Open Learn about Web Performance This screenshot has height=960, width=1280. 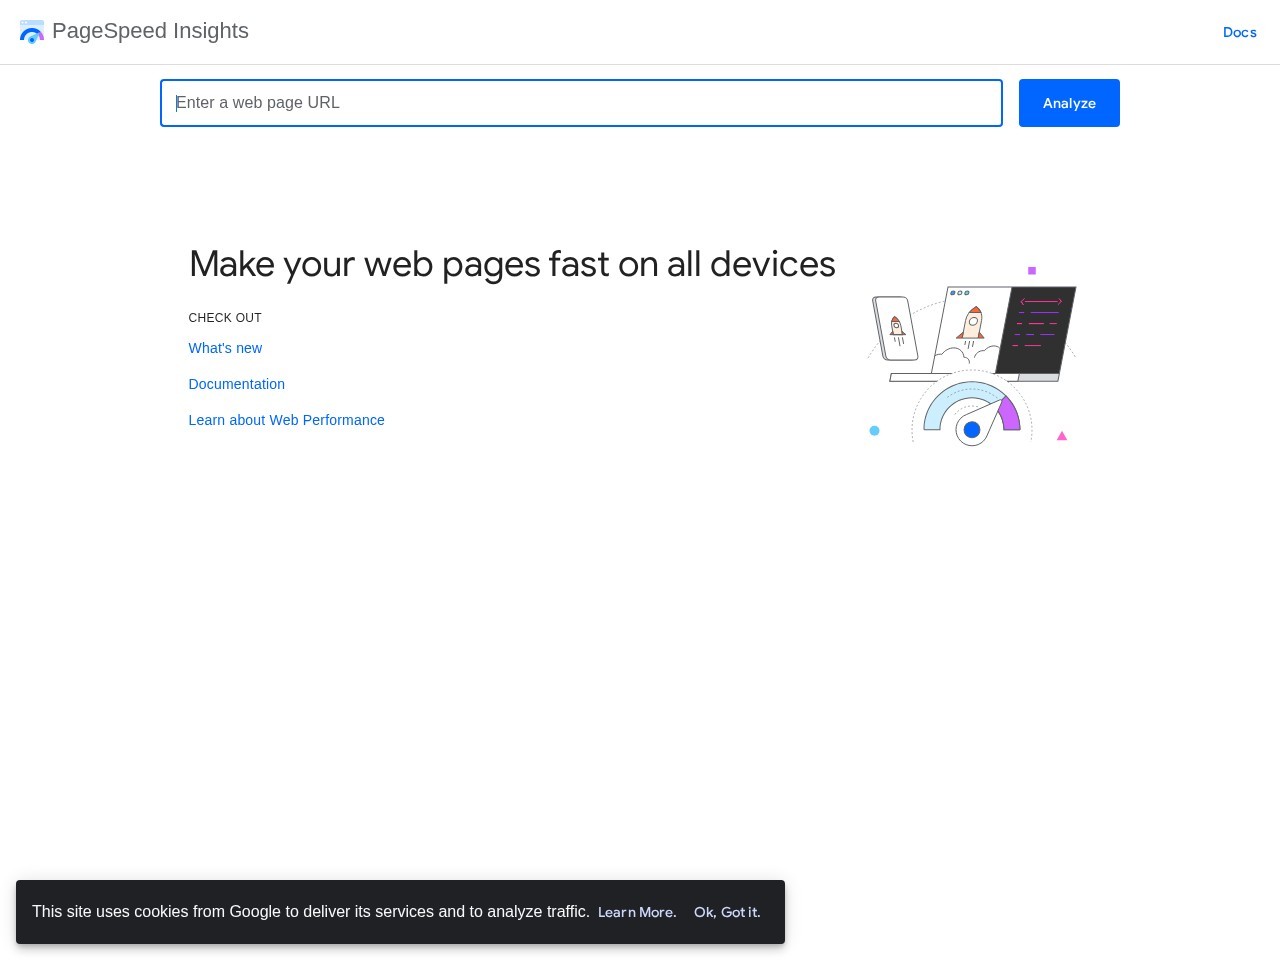286,420
